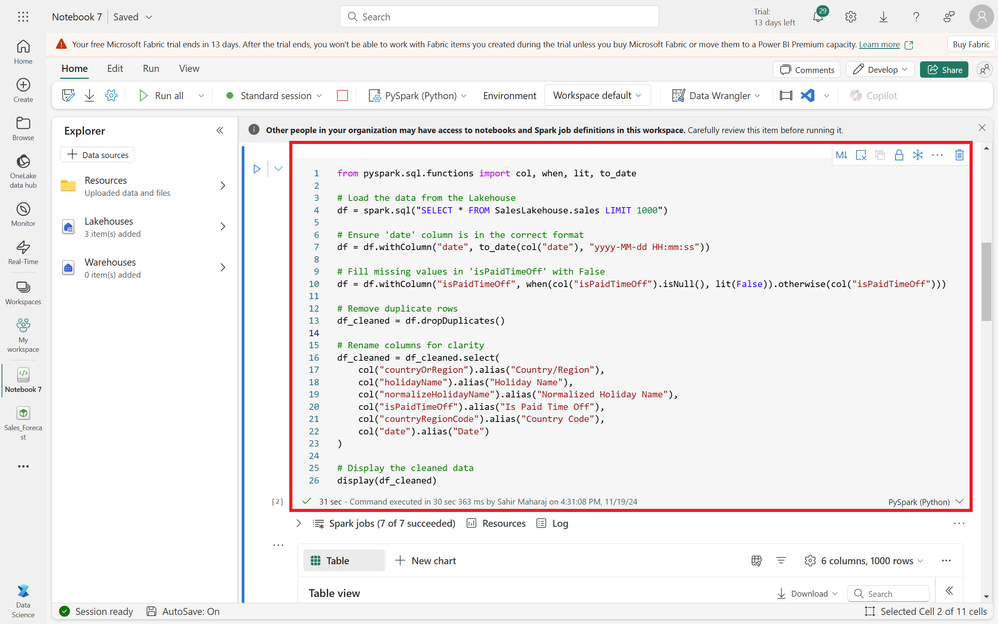
Task: Open the Comments pane
Action: 807,69
